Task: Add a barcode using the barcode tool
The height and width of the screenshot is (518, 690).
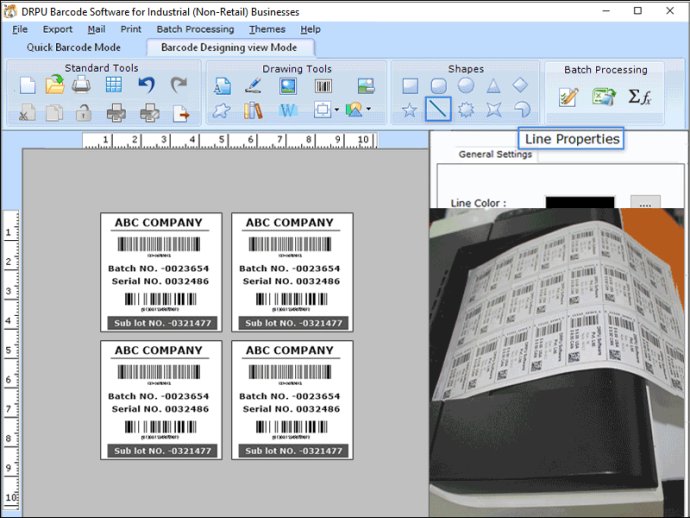Action: (x=323, y=86)
